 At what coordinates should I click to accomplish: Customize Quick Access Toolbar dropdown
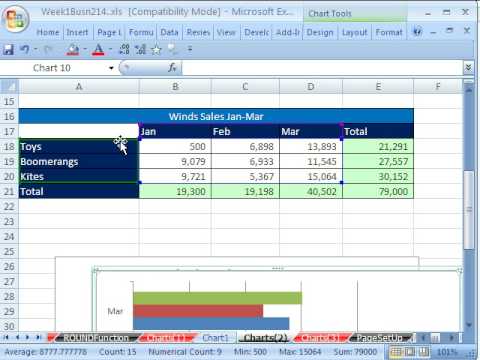coord(190,50)
